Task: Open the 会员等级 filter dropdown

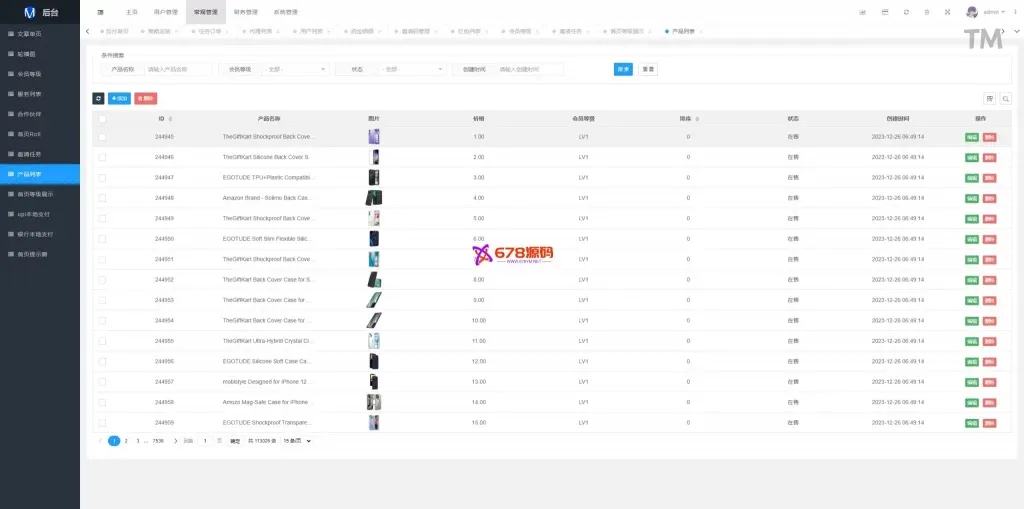Action: pyautogui.click(x=293, y=70)
